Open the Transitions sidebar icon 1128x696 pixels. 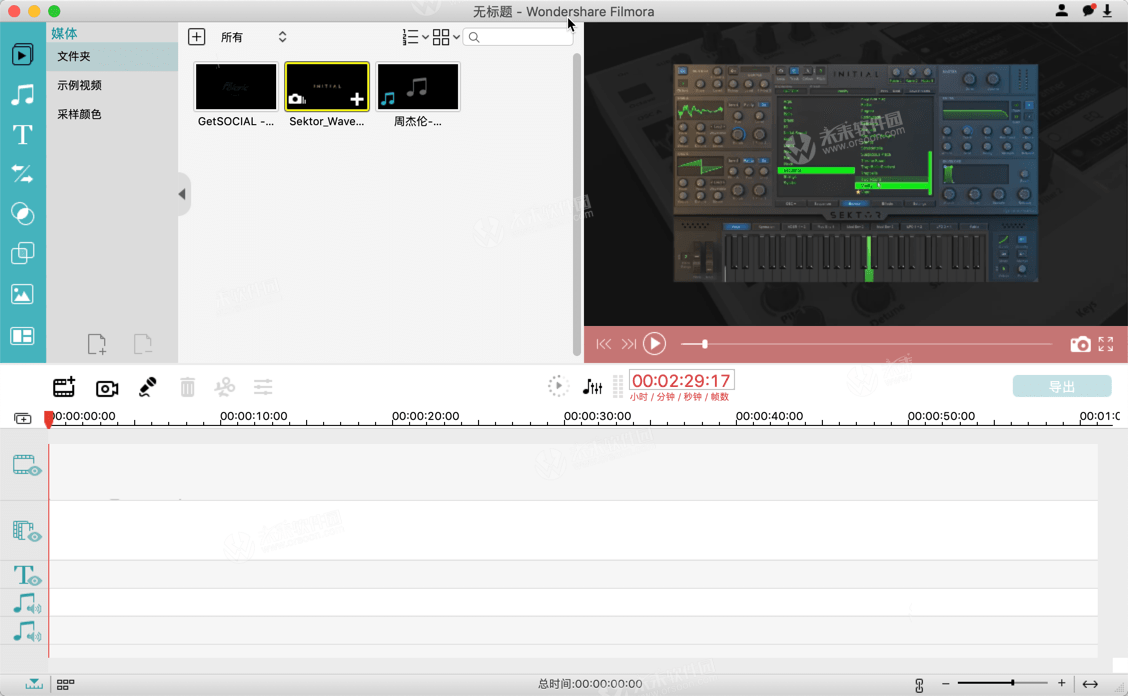click(x=22, y=173)
